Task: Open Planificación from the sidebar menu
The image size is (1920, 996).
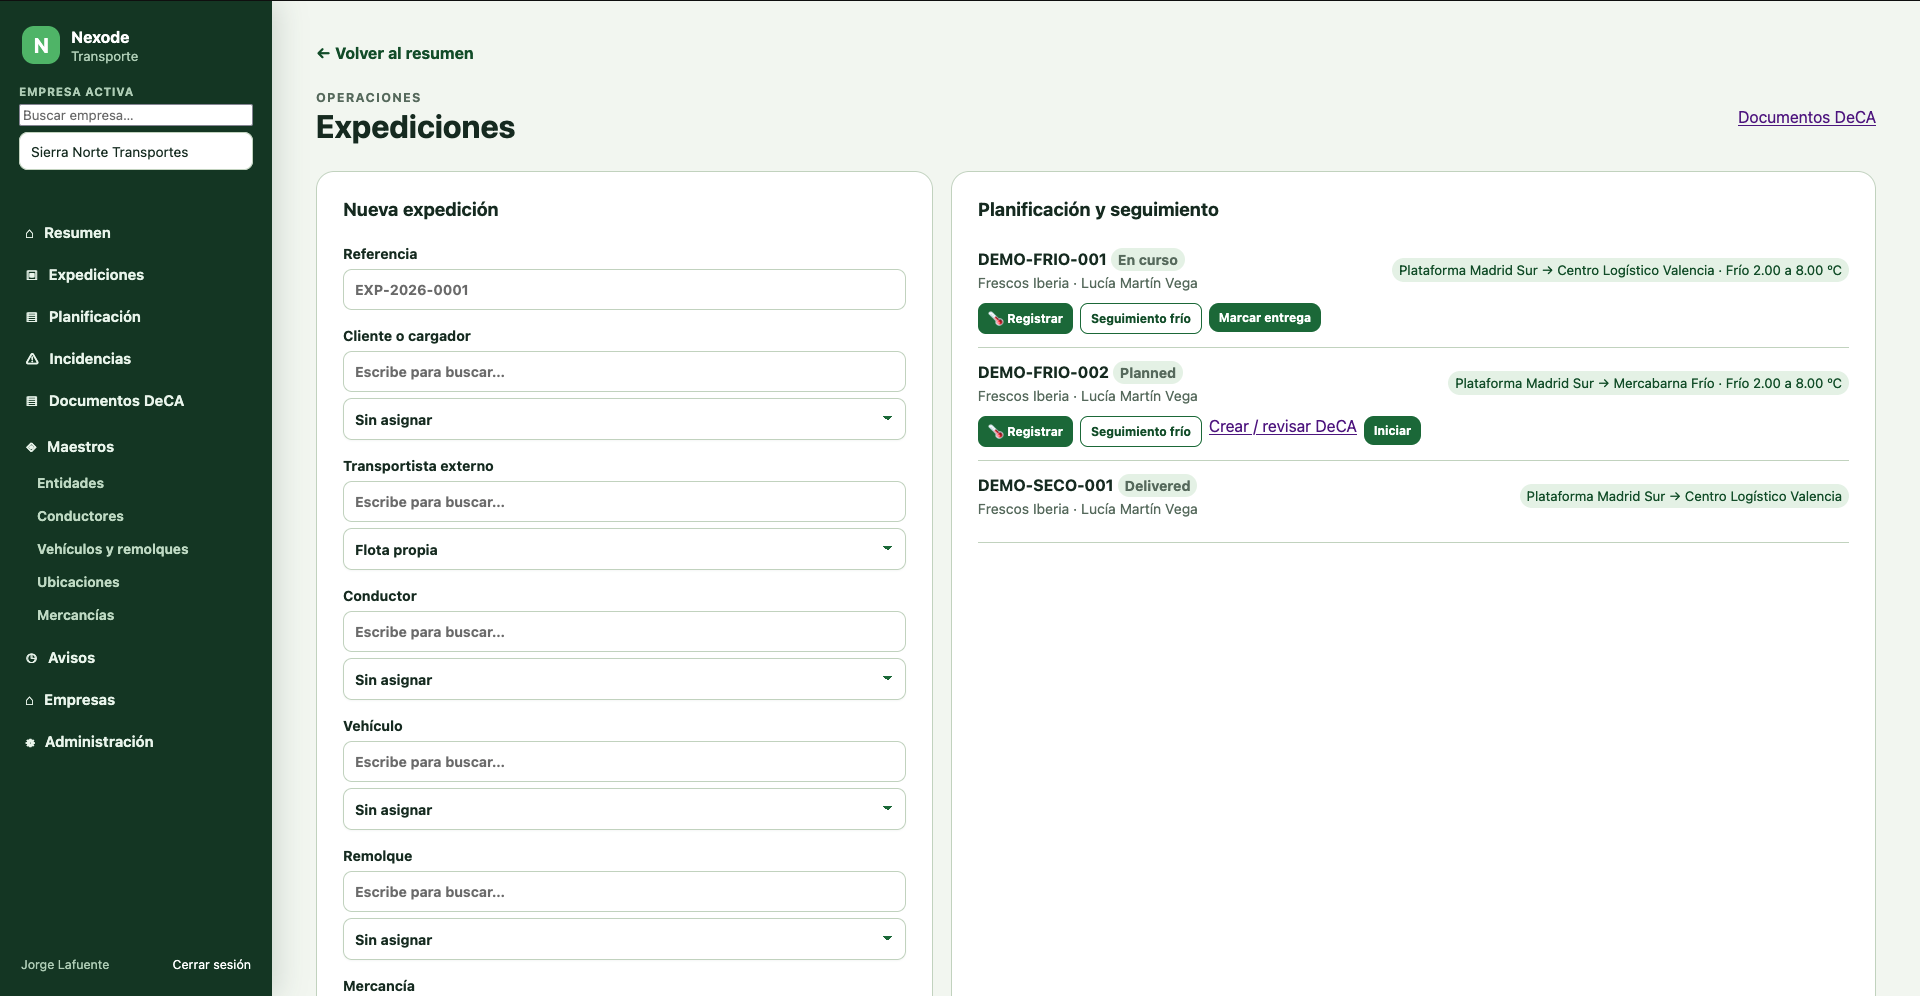Action: coord(95,317)
